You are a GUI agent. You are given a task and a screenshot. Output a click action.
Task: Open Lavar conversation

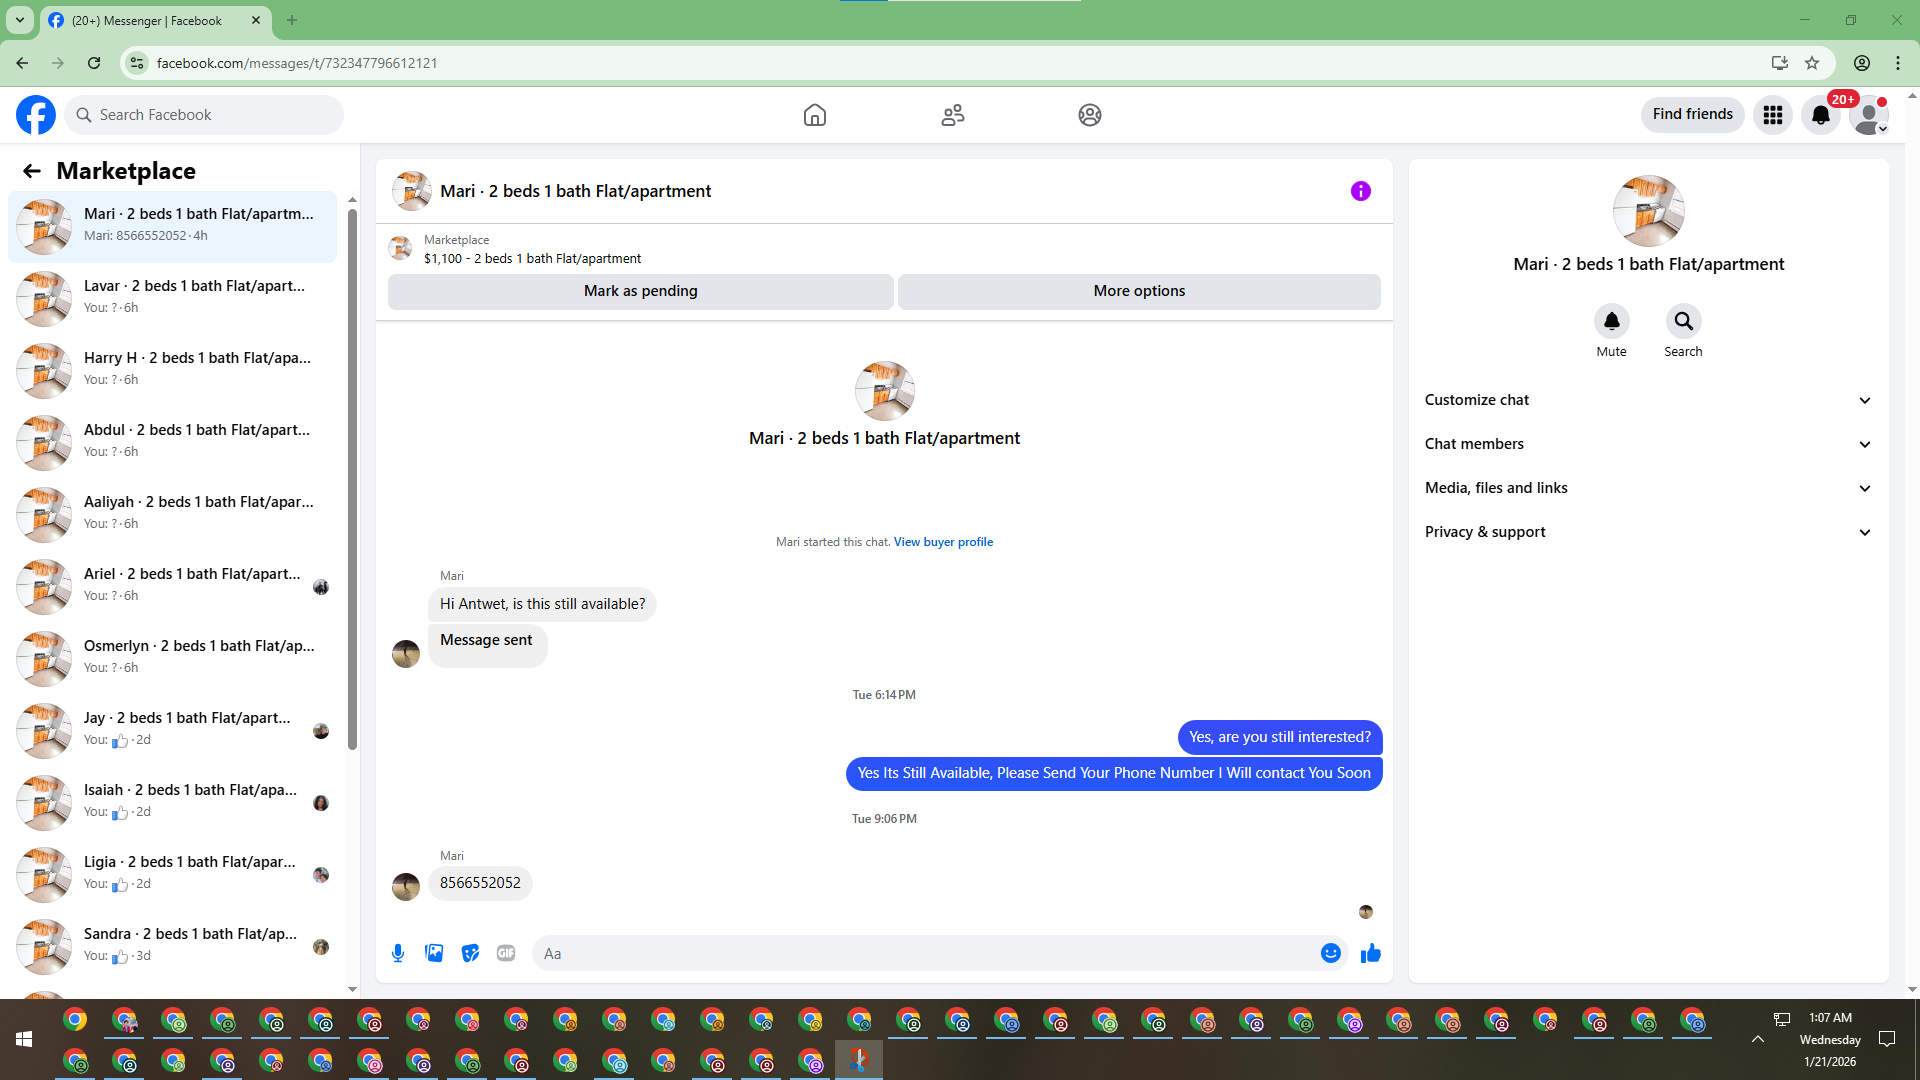[x=172, y=298]
